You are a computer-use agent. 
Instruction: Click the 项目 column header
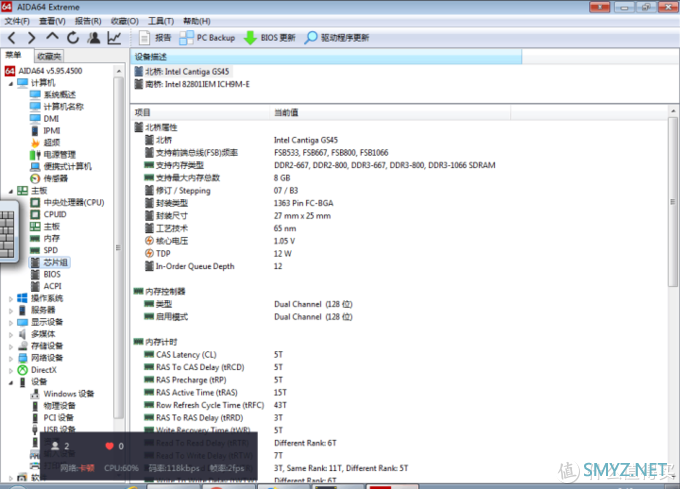(x=200, y=113)
